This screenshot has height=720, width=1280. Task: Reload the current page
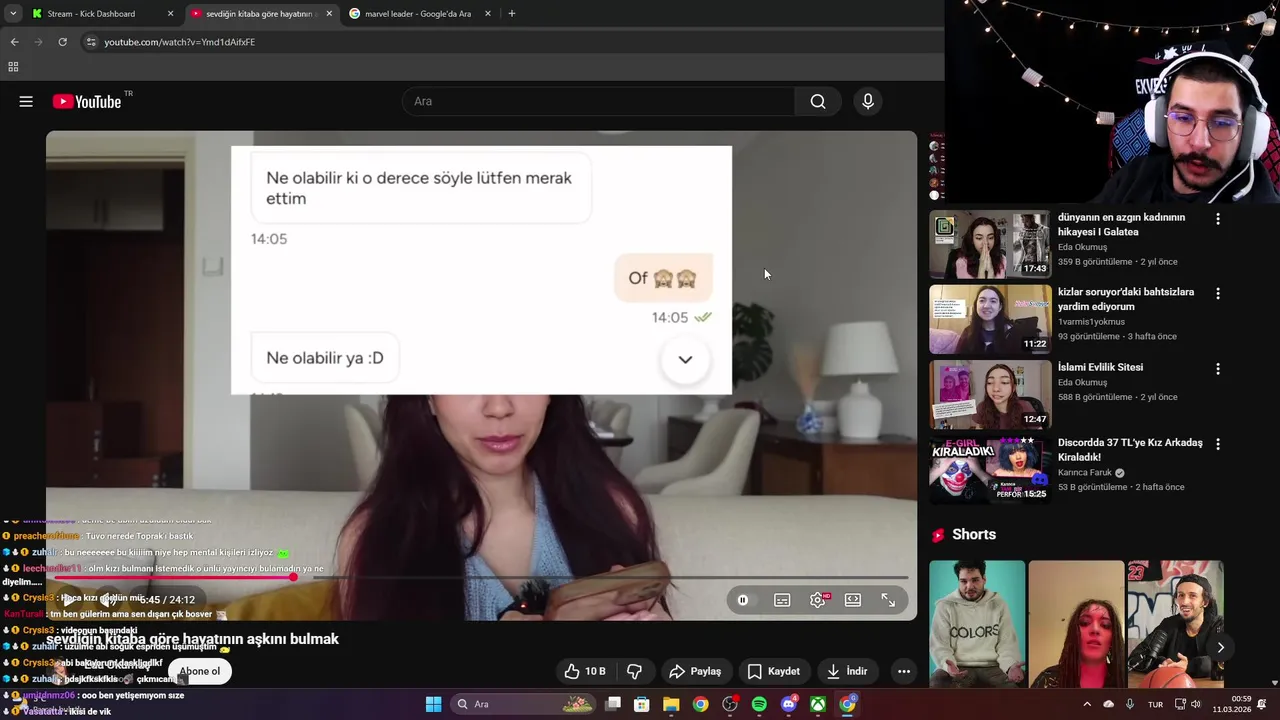pos(62,42)
